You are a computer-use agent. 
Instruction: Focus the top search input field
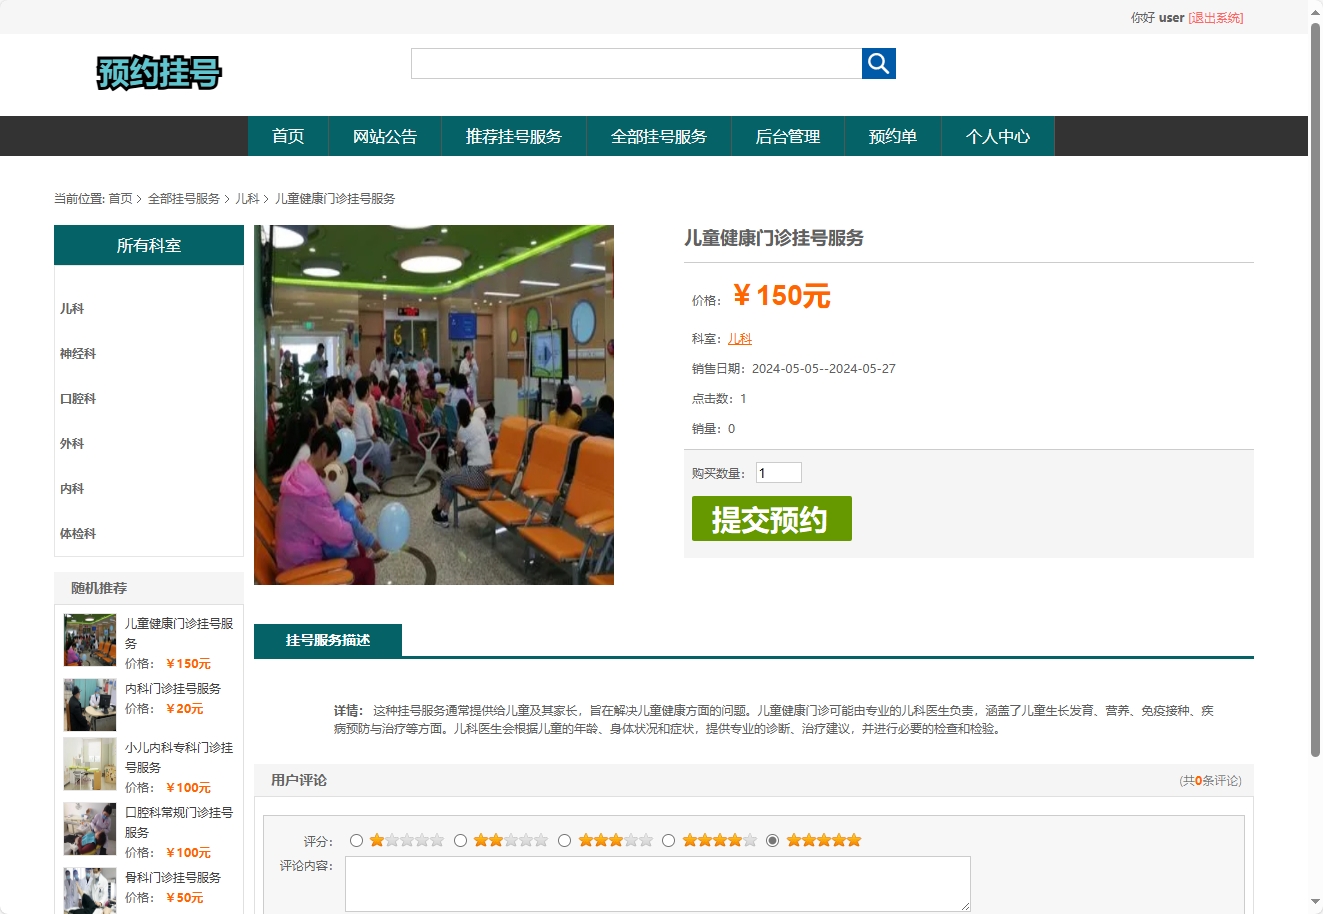coord(636,63)
